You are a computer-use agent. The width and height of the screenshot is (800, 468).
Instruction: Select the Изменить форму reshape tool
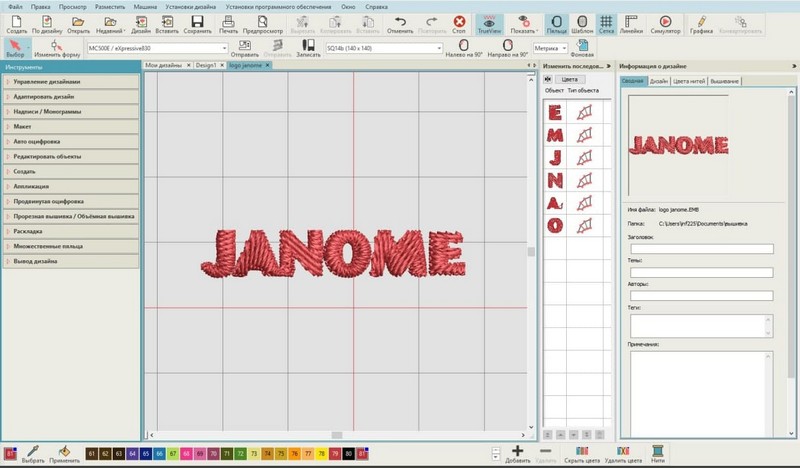[x=57, y=48]
